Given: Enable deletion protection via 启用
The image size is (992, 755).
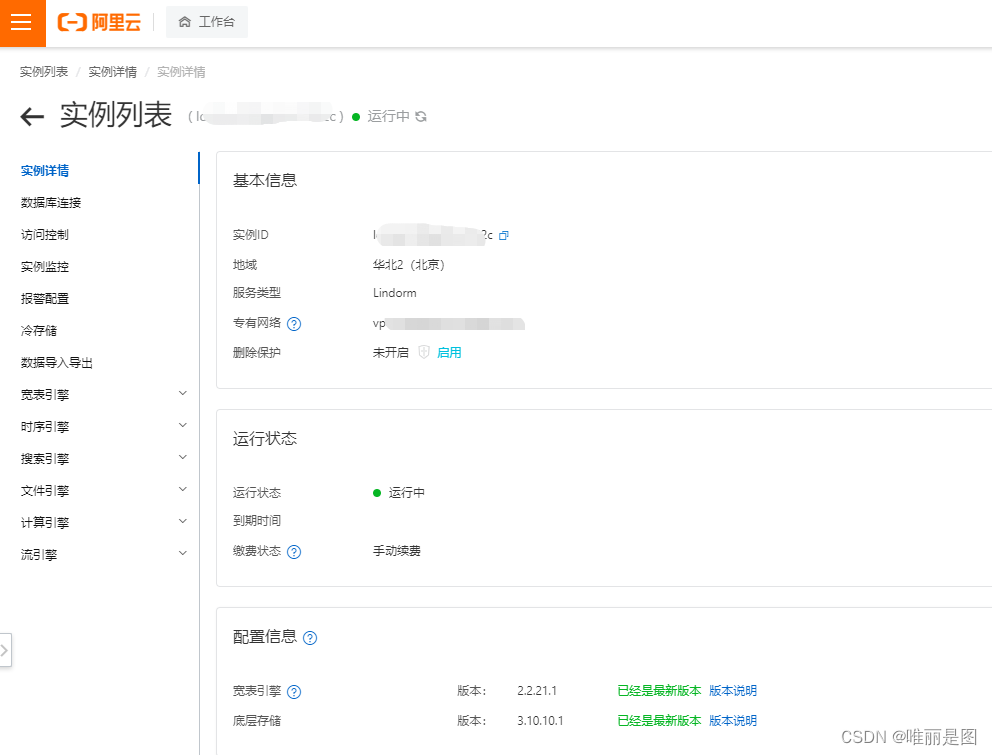Looking at the screenshot, I should 448,352.
